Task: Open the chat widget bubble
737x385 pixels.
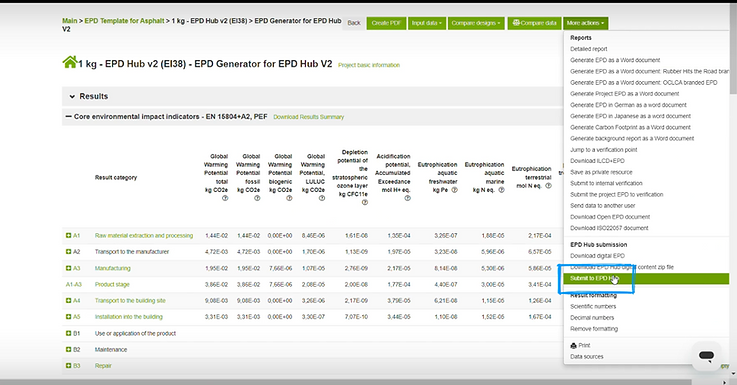Action: click(706, 355)
